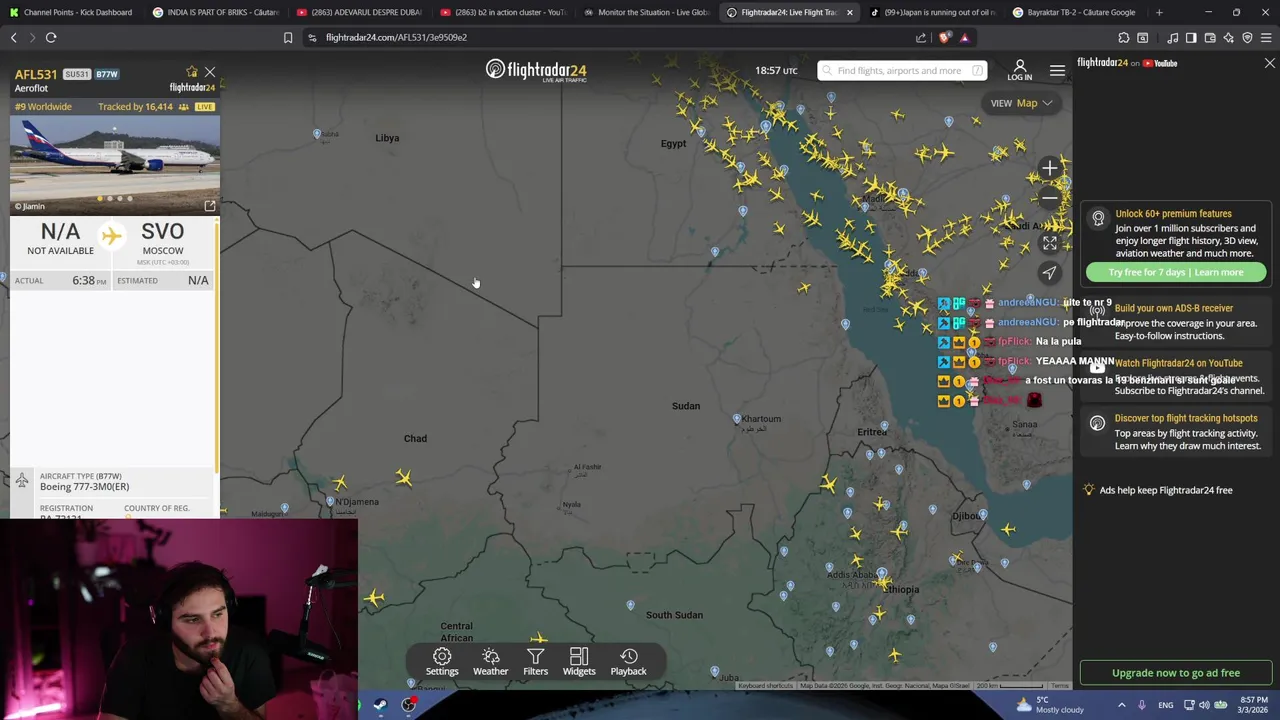Show hidden system tray icons

1121,705
